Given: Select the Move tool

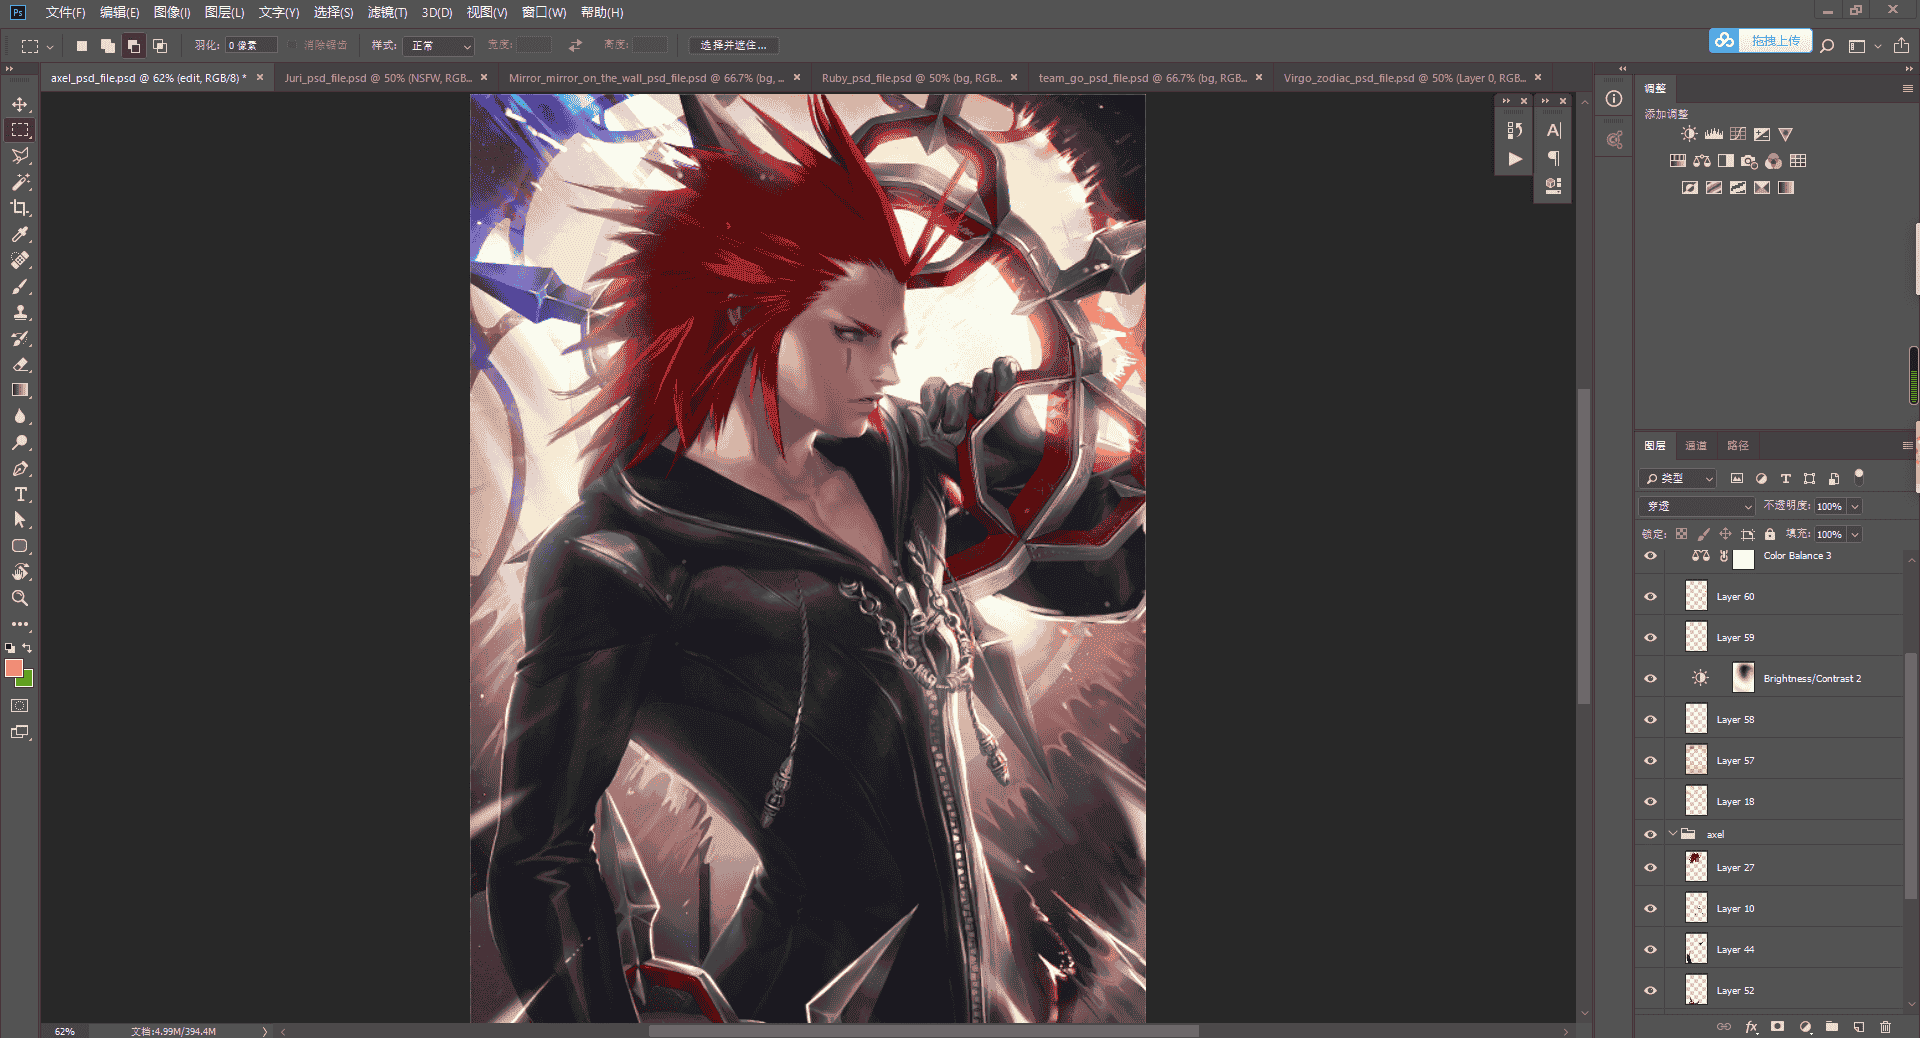Looking at the screenshot, I should 20,104.
